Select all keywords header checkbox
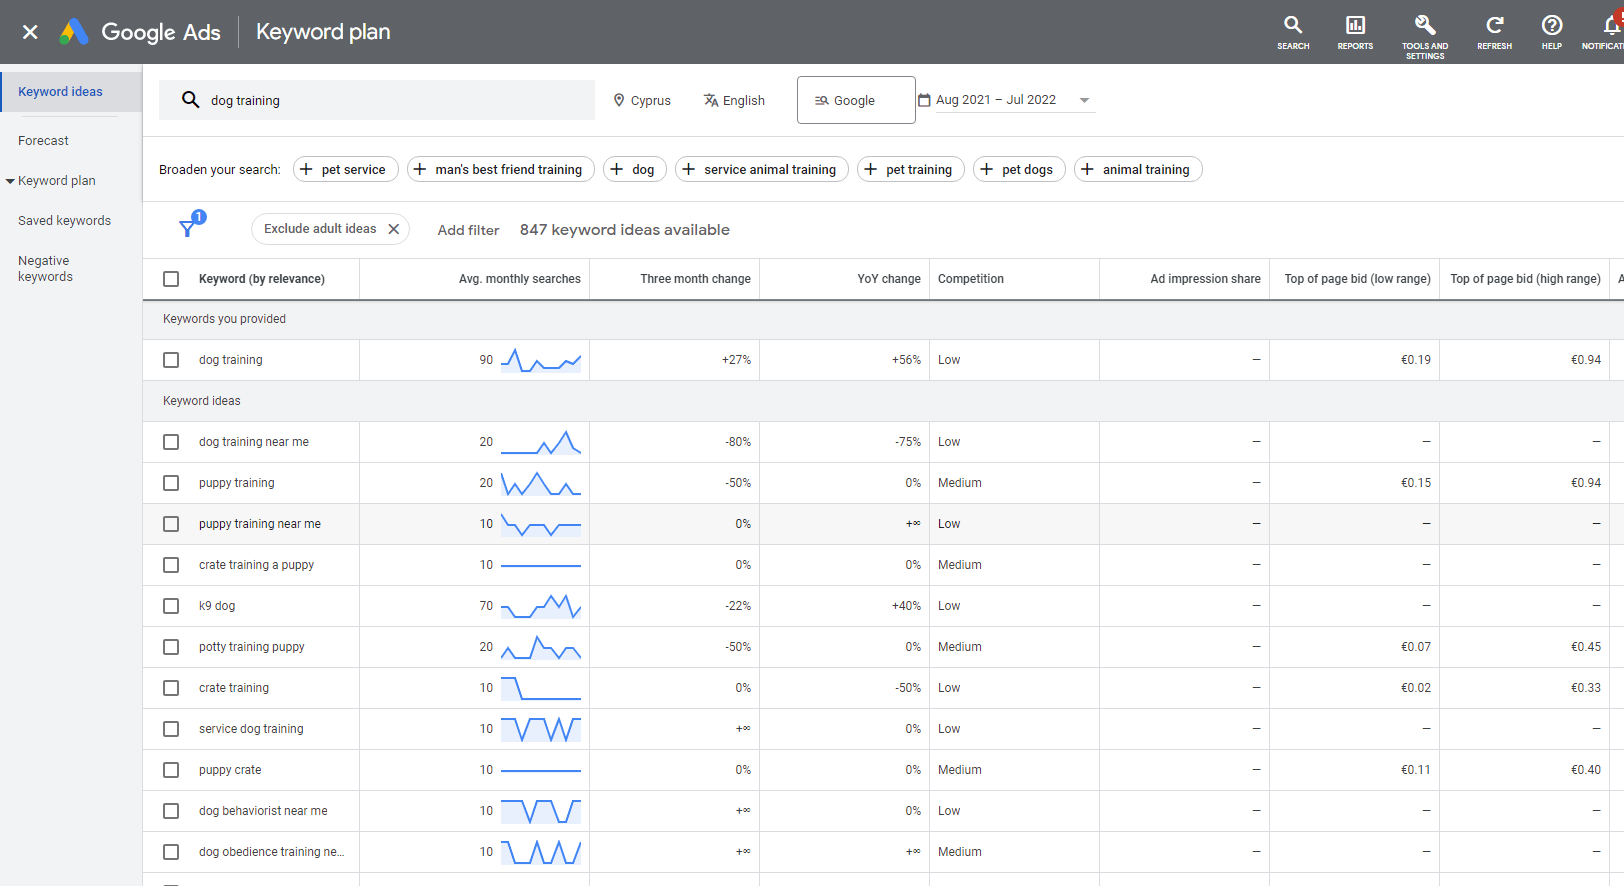The image size is (1624, 886). point(171,279)
